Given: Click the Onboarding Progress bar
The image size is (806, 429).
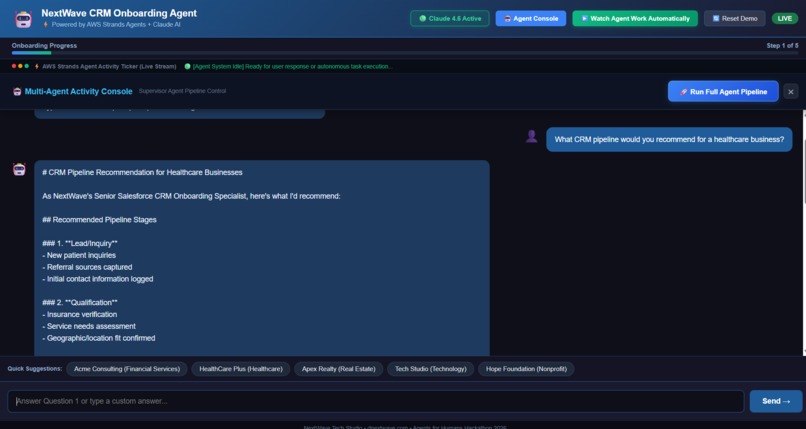Looking at the screenshot, I should coord(405,53).
